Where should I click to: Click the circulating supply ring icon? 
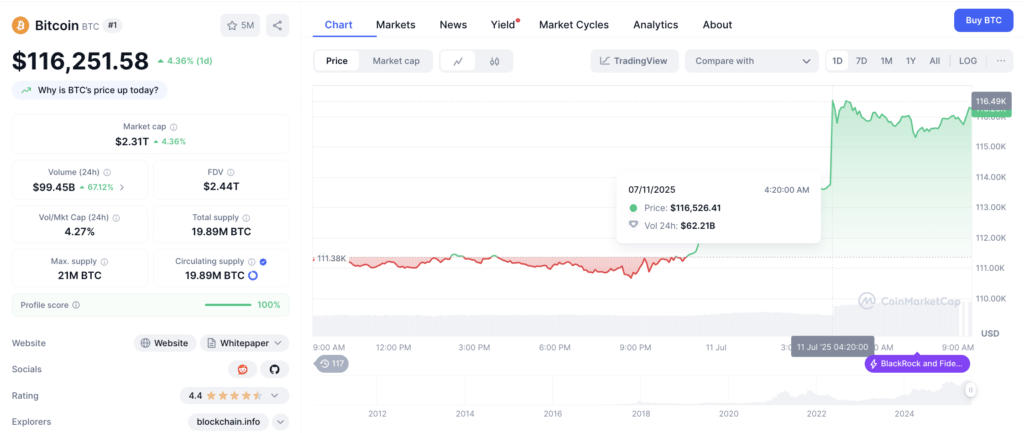tap(253, 276)
